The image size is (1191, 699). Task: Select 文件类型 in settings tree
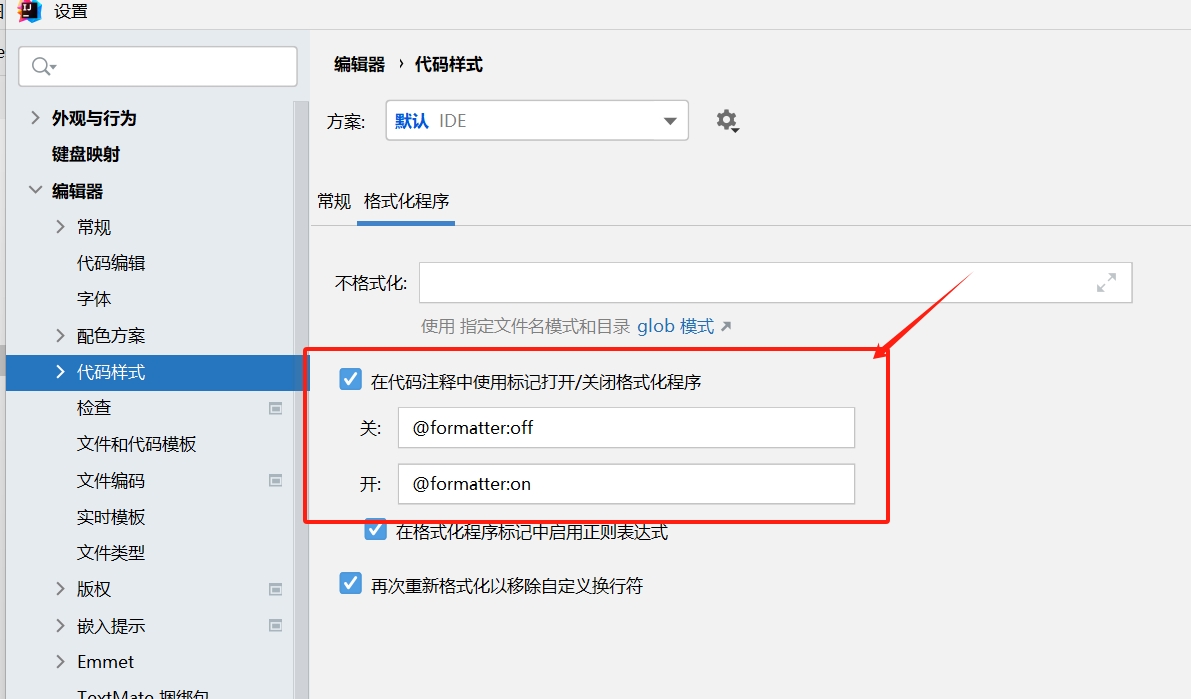point(111,553)
